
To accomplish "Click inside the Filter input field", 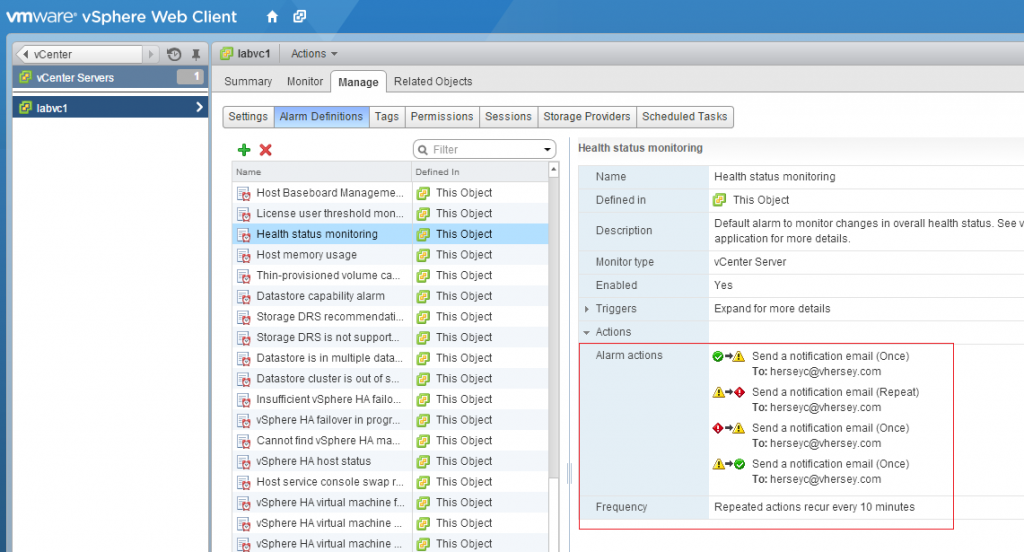I will pyautogui.click(x=485, y=150).
